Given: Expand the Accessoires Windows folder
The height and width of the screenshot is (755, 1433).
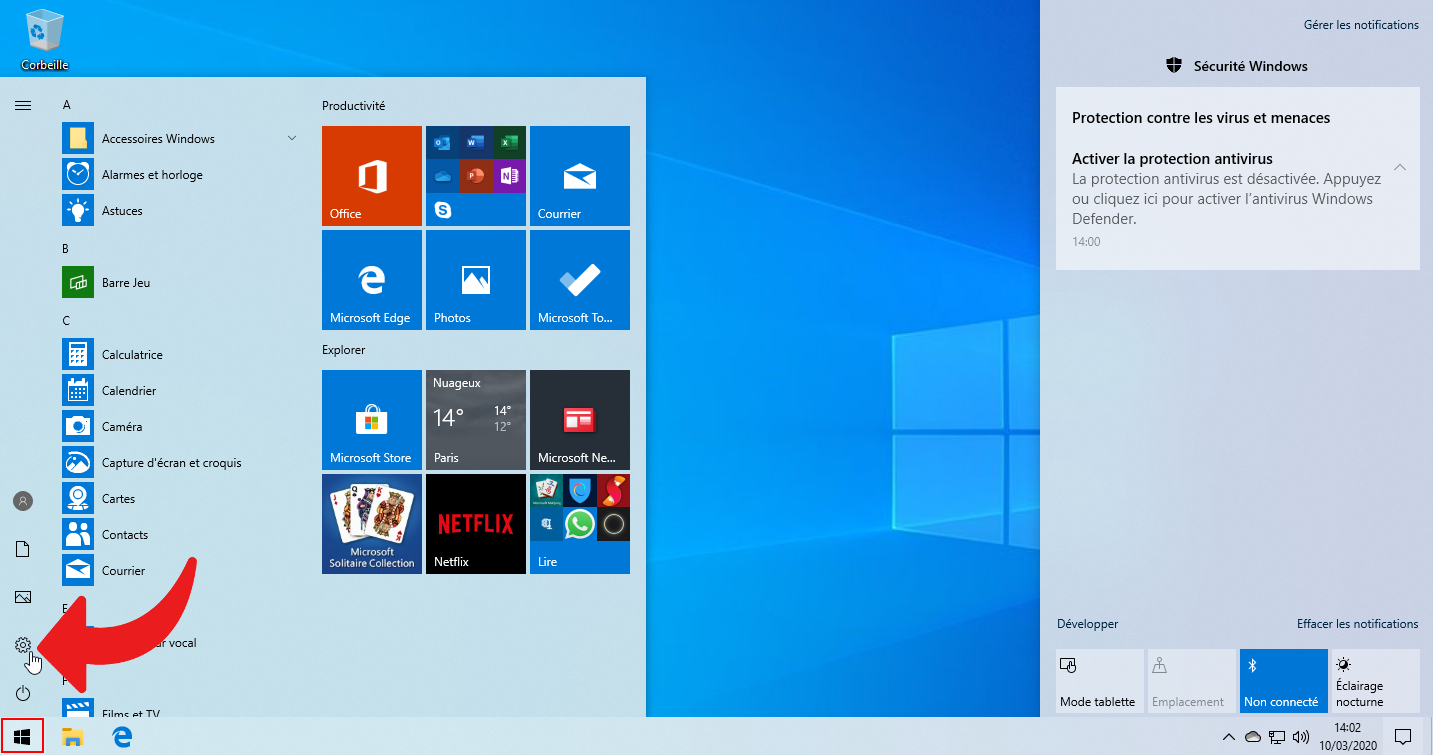Looking at the screenshot, I should click(180, 139).
